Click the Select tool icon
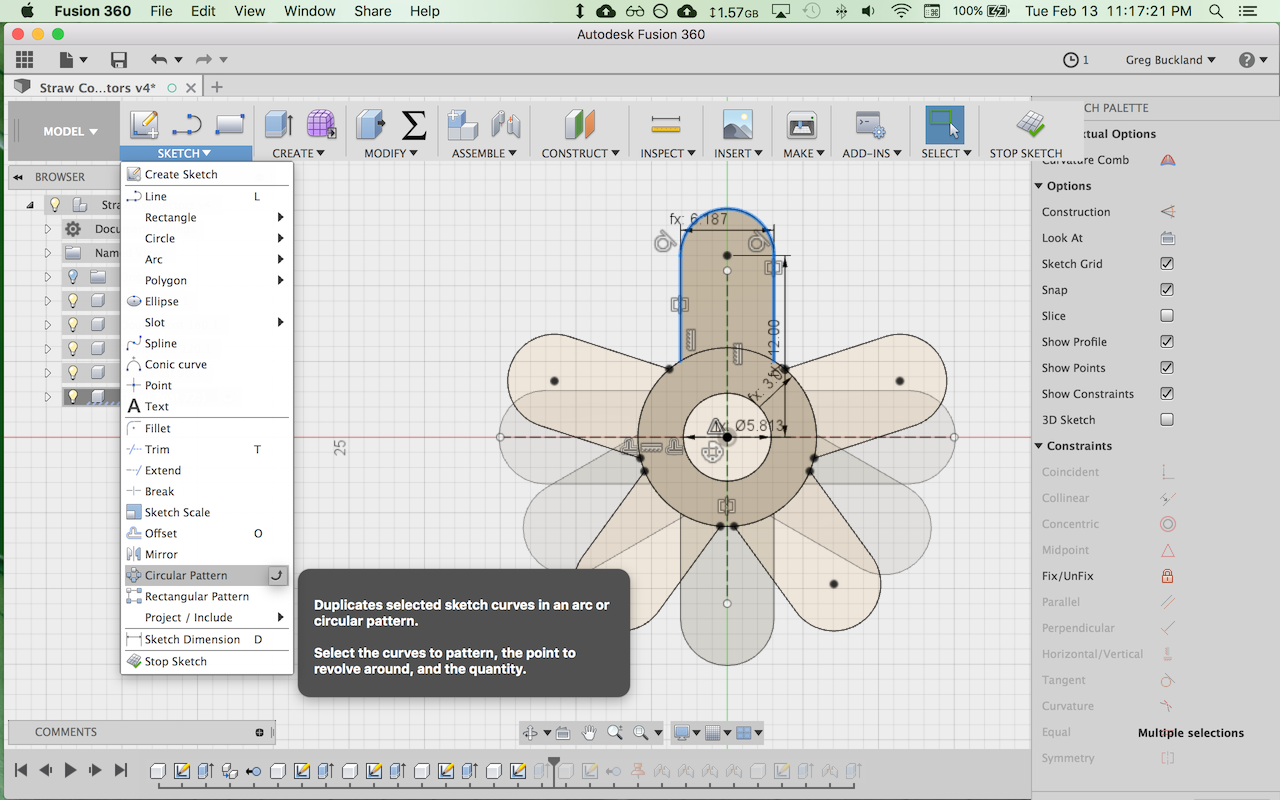 click(945, 125)
